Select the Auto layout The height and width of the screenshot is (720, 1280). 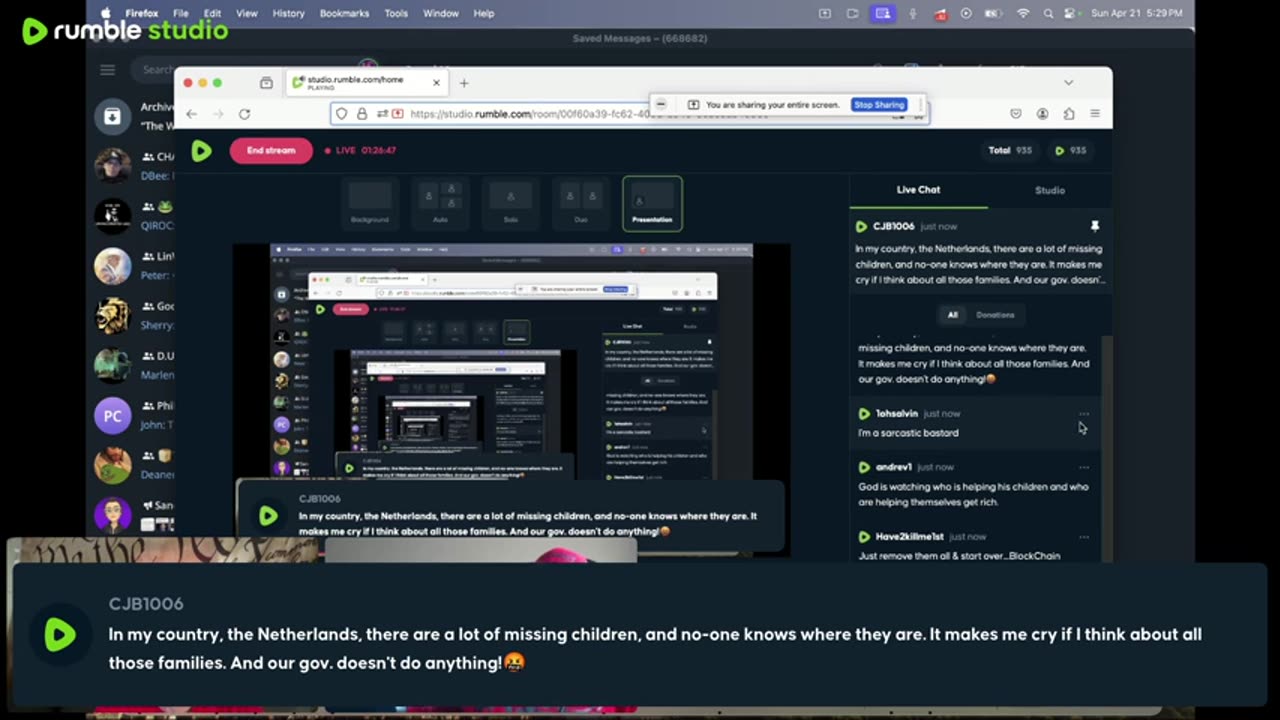pos(440,203)
